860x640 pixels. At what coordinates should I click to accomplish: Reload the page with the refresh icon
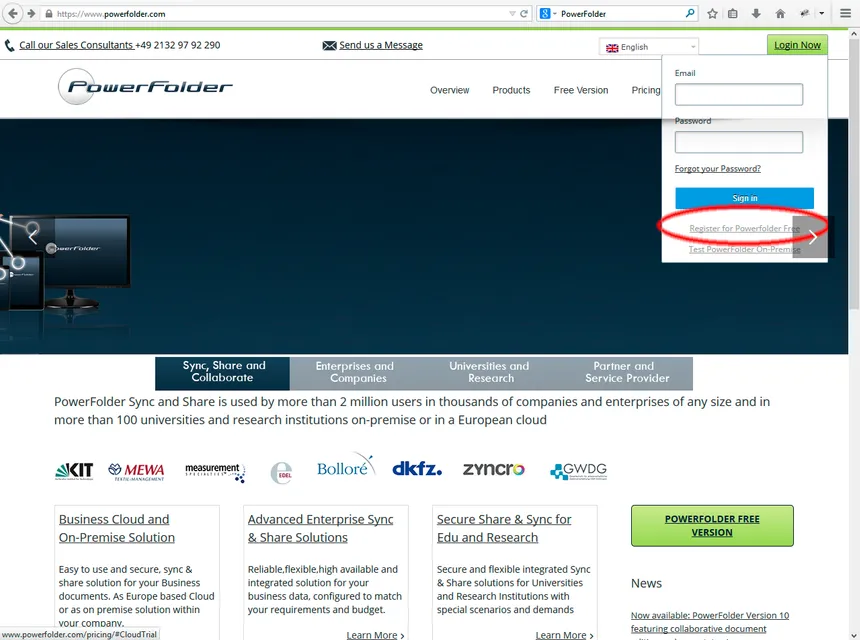click(x=524, y=14)
